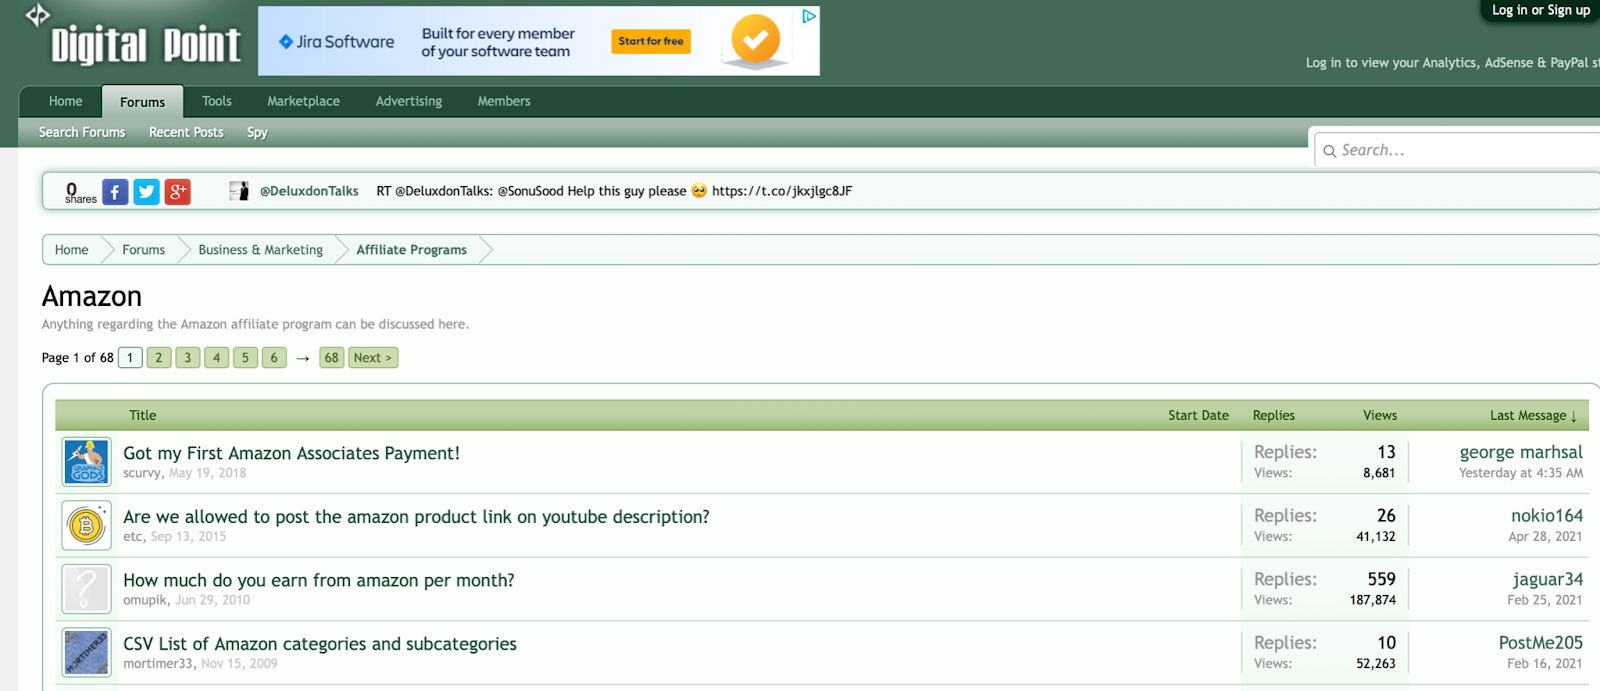Go to Home breadcrumb
1600x691 pixels.
coord(71,250)
